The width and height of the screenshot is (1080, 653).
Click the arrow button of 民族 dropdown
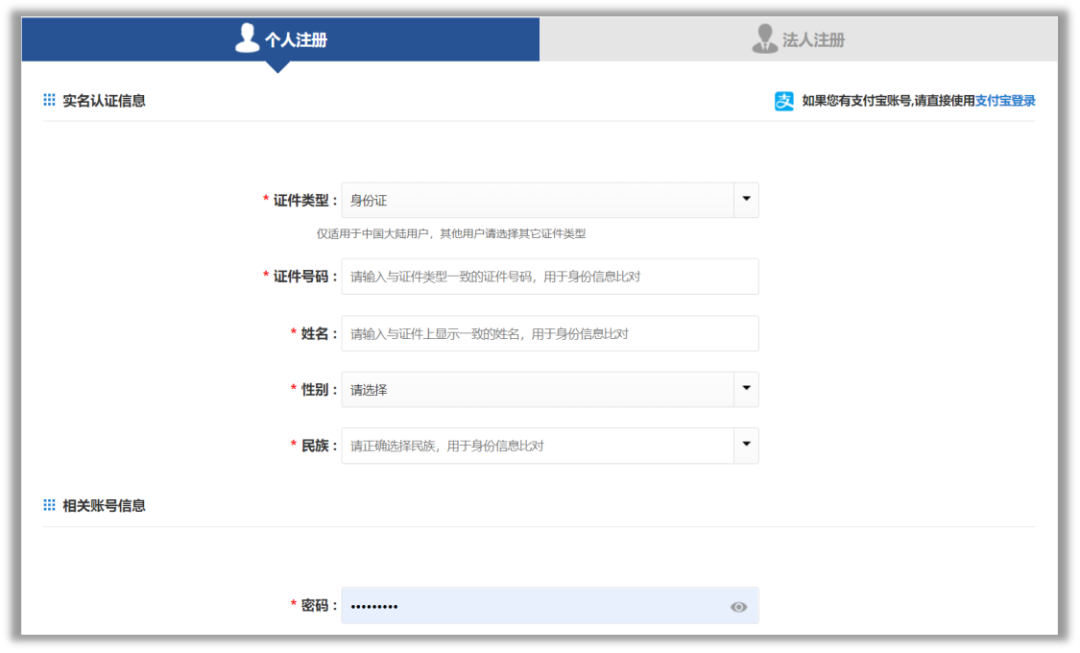tap(746, 445)
